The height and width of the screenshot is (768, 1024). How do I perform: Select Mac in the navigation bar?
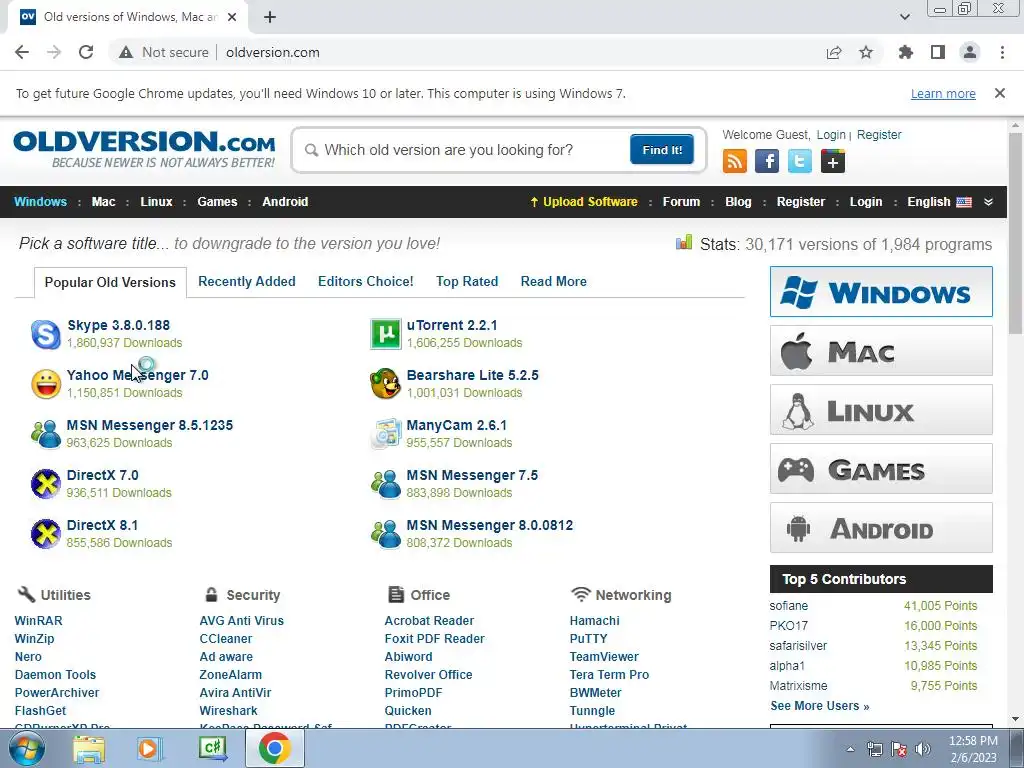pos(103,202)
